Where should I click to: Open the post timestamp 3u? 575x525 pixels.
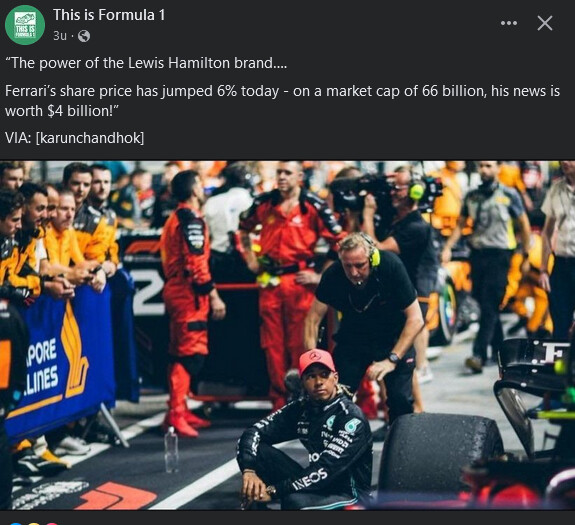tap(60, 36)
